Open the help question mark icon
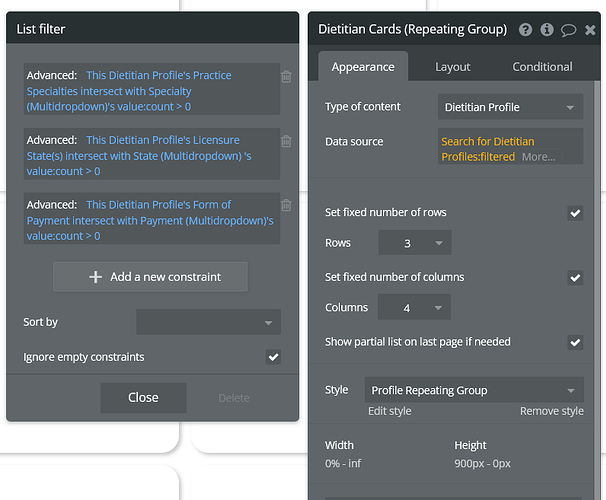This screenshot has height=500, width=606. tap(525, 29)
